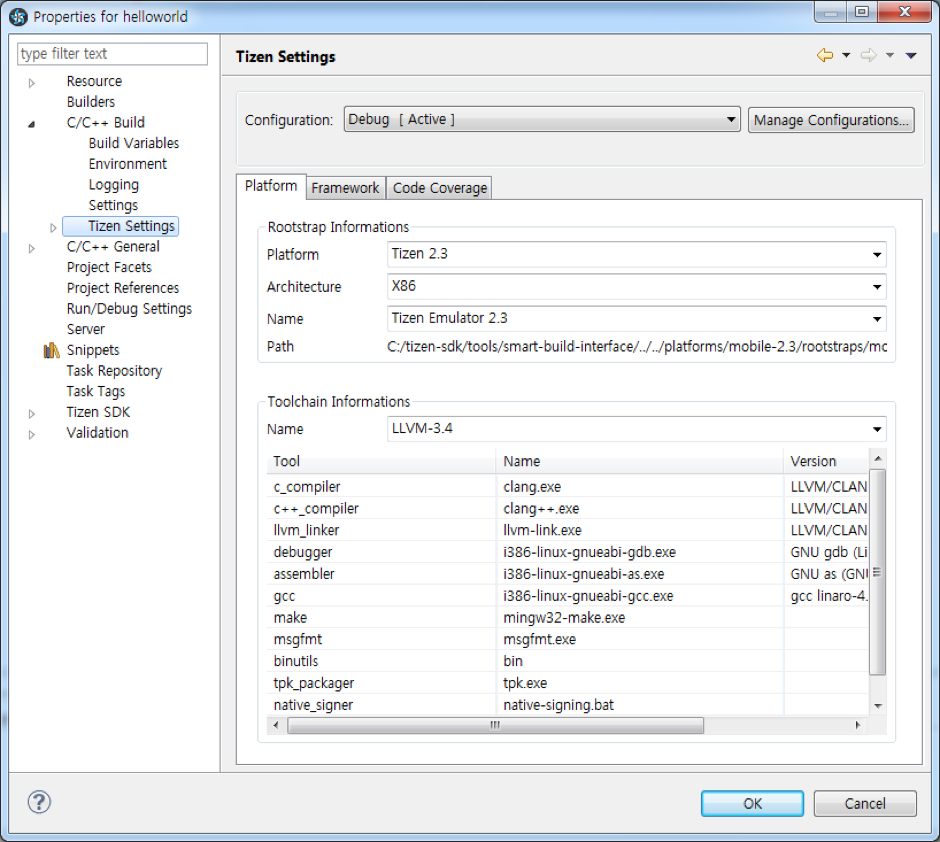Open the Configuration dropdown
The image size is (940, 842).
pos(542,119)
